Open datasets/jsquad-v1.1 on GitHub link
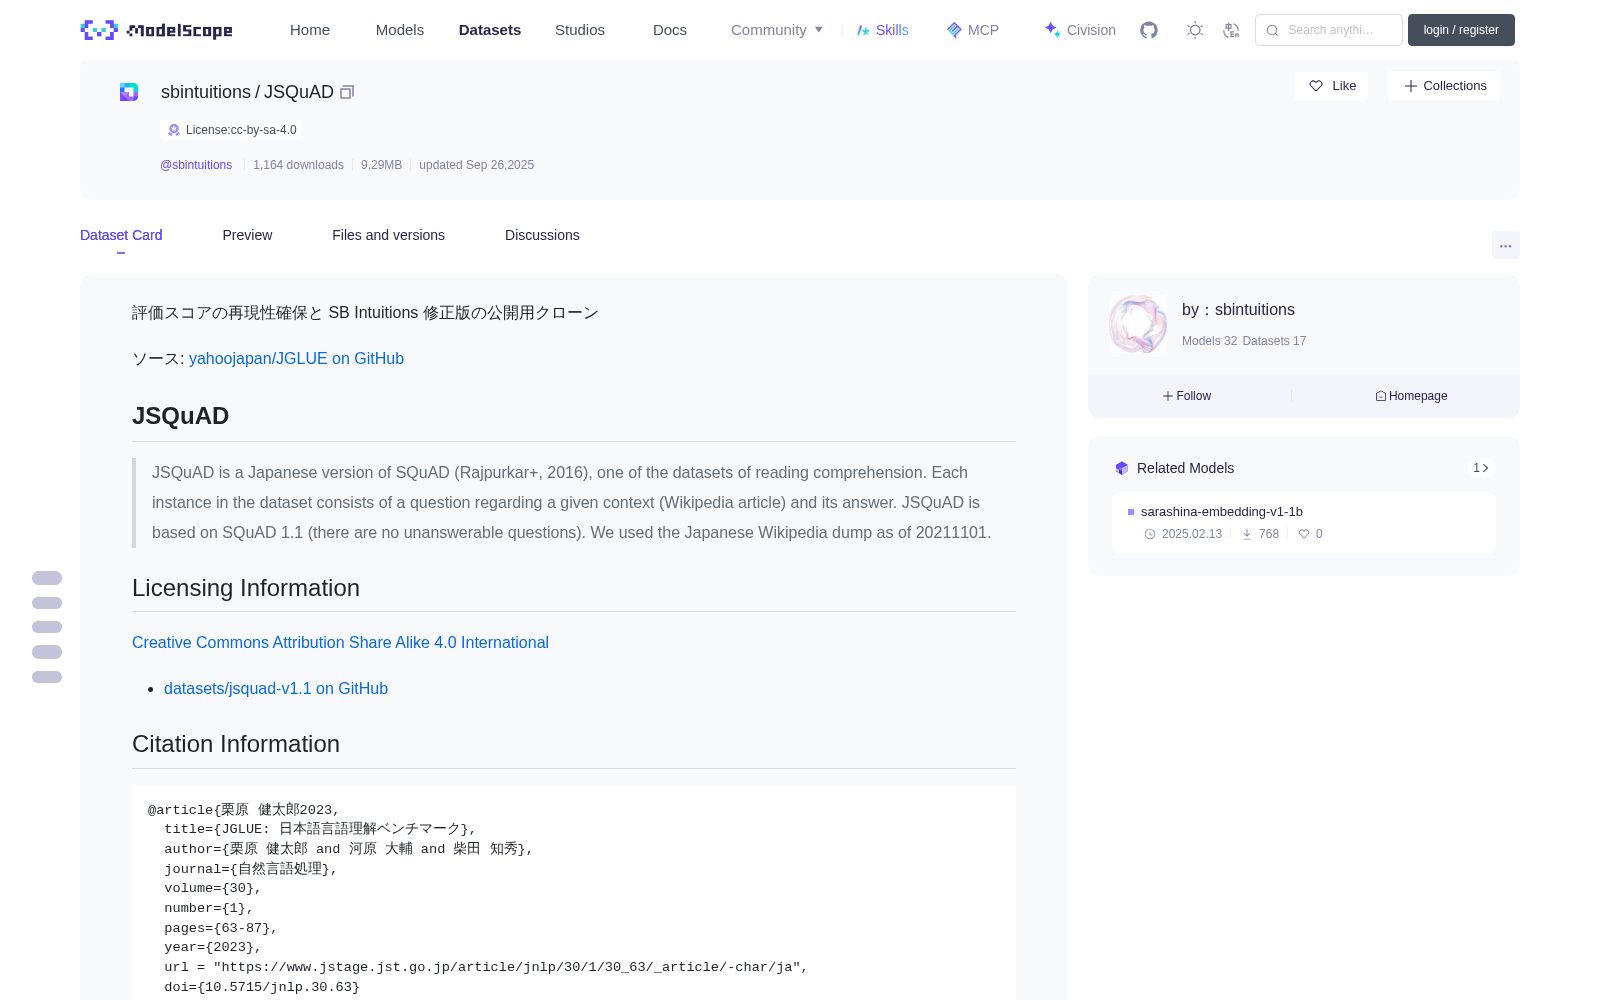This screenshot has width=1600, height=1000. [276, 688]
